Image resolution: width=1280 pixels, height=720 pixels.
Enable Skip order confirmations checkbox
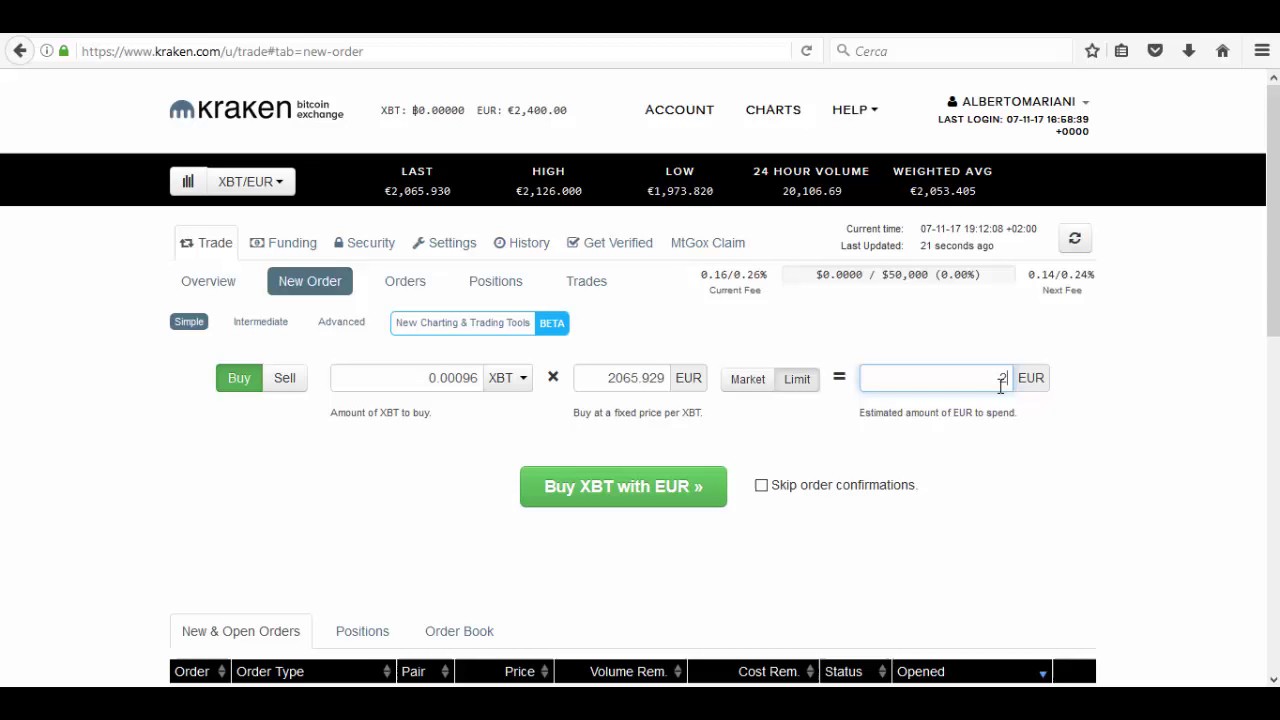coord(761,485)
